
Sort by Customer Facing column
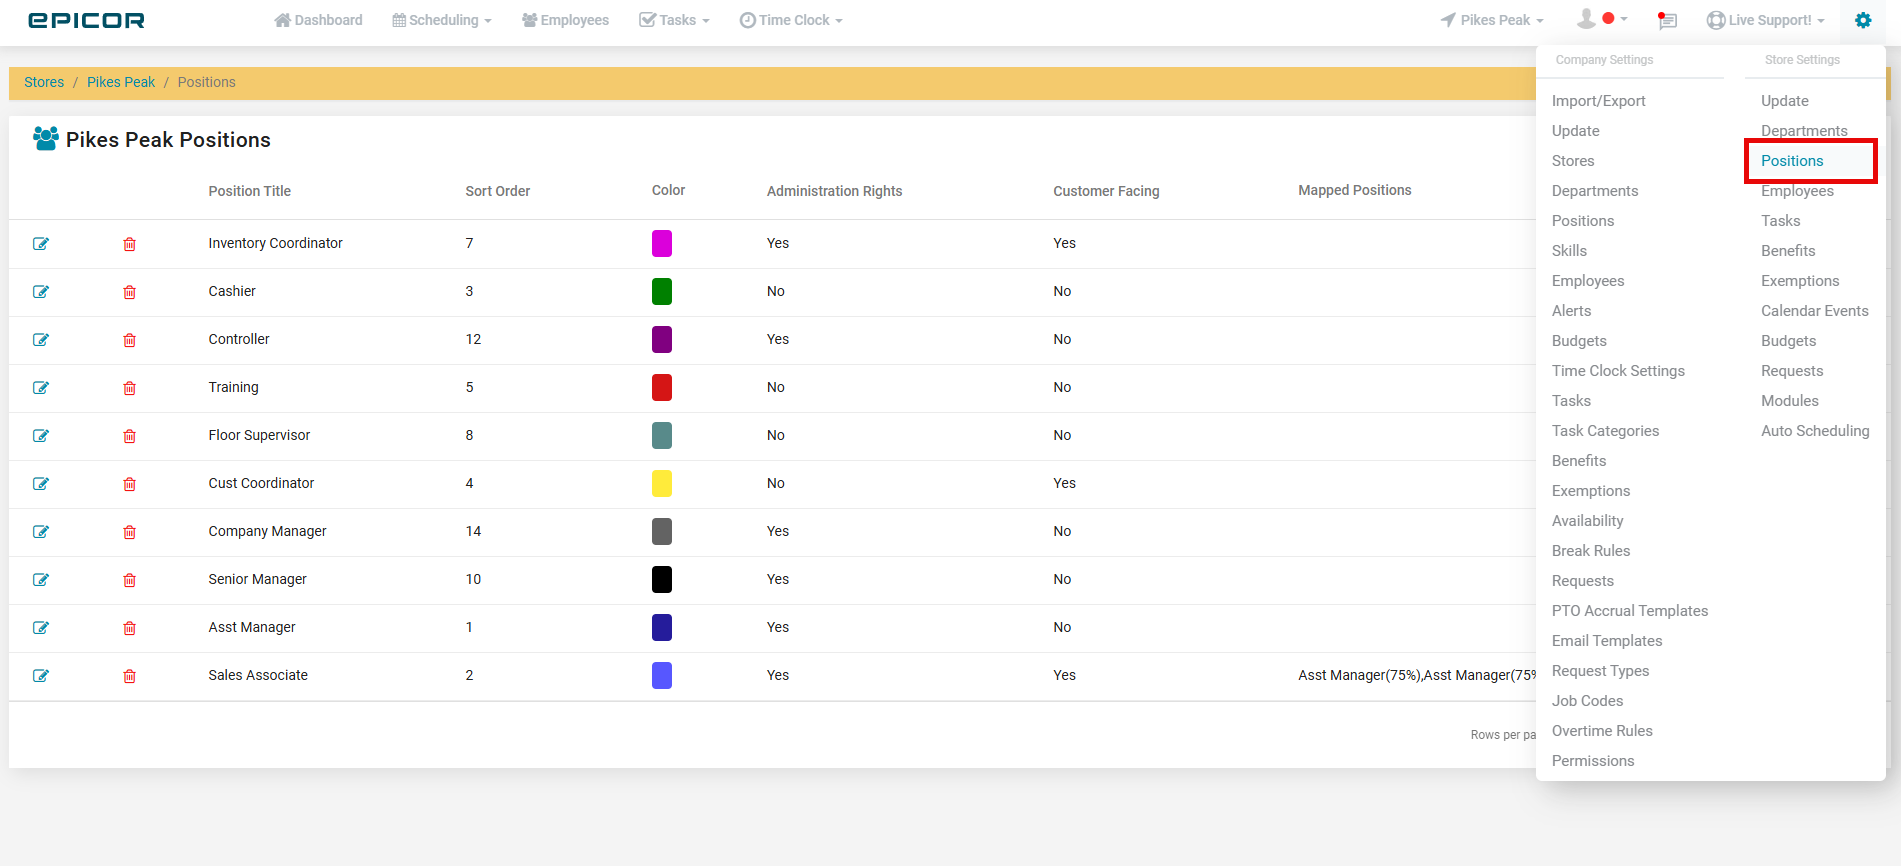(1106, 191)
